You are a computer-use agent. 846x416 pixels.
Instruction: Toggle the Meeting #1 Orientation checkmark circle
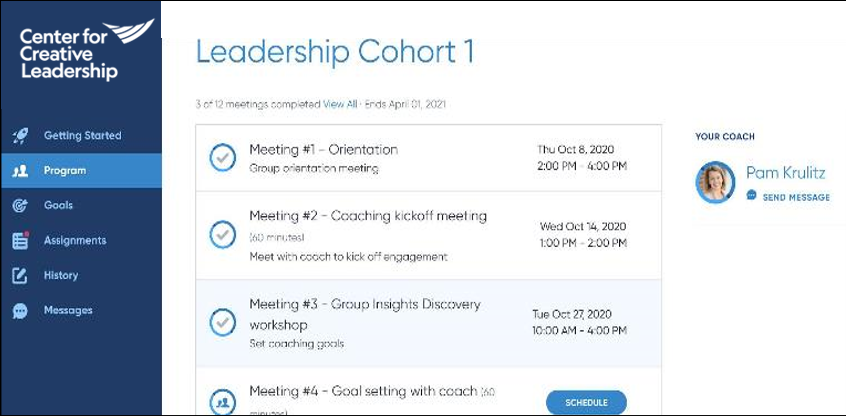222,158
